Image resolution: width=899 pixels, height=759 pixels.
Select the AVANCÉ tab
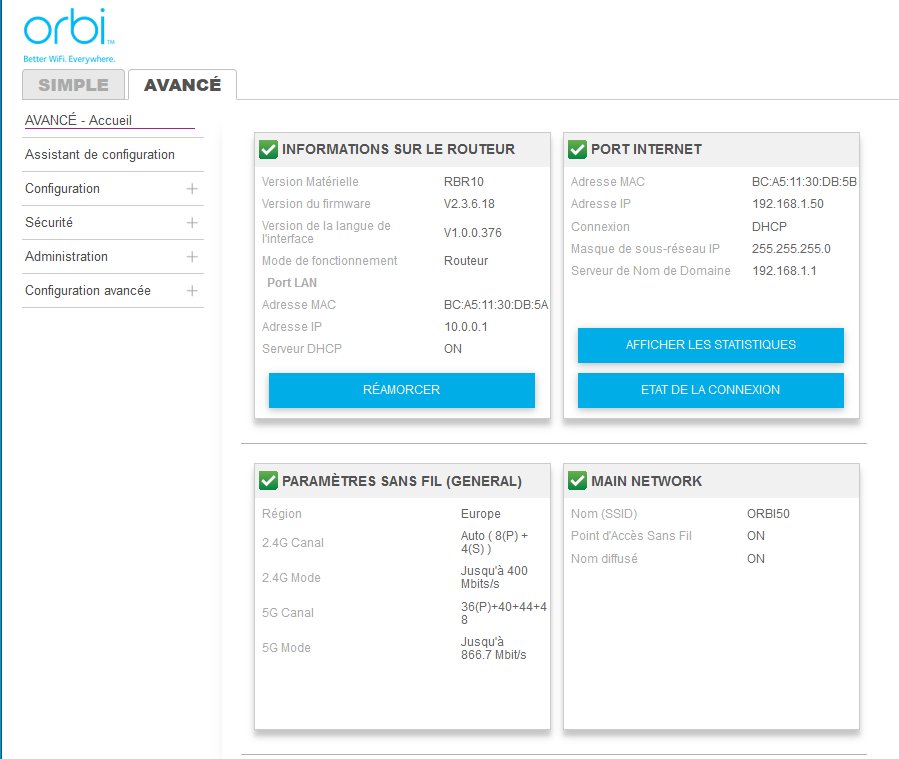182,85
